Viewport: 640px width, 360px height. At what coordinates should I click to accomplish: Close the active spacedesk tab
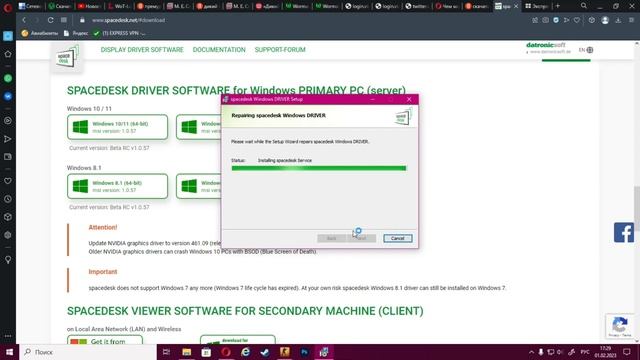(516, 6)
